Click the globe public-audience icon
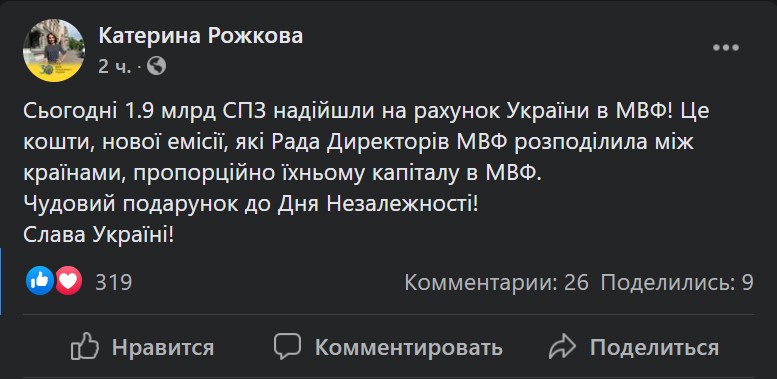Screen dimensions: 777x379 [156, 65]
